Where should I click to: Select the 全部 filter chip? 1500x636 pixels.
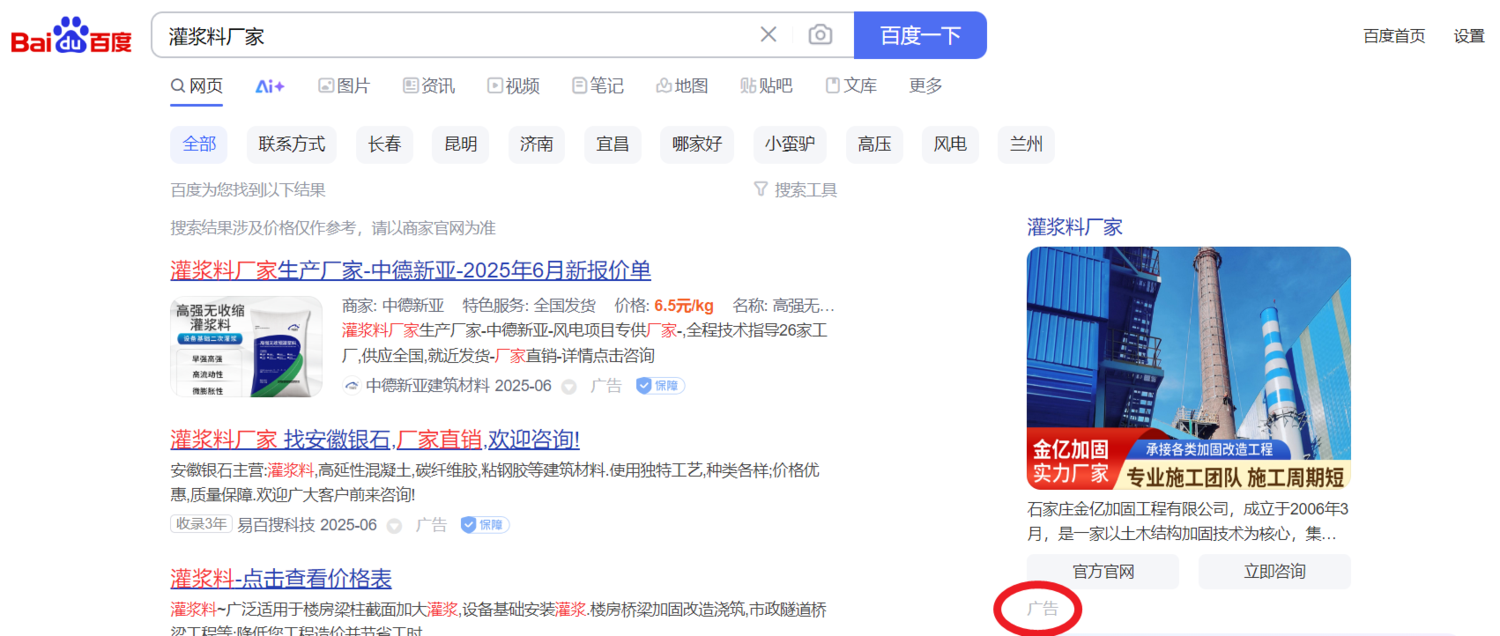coord(199,144)
